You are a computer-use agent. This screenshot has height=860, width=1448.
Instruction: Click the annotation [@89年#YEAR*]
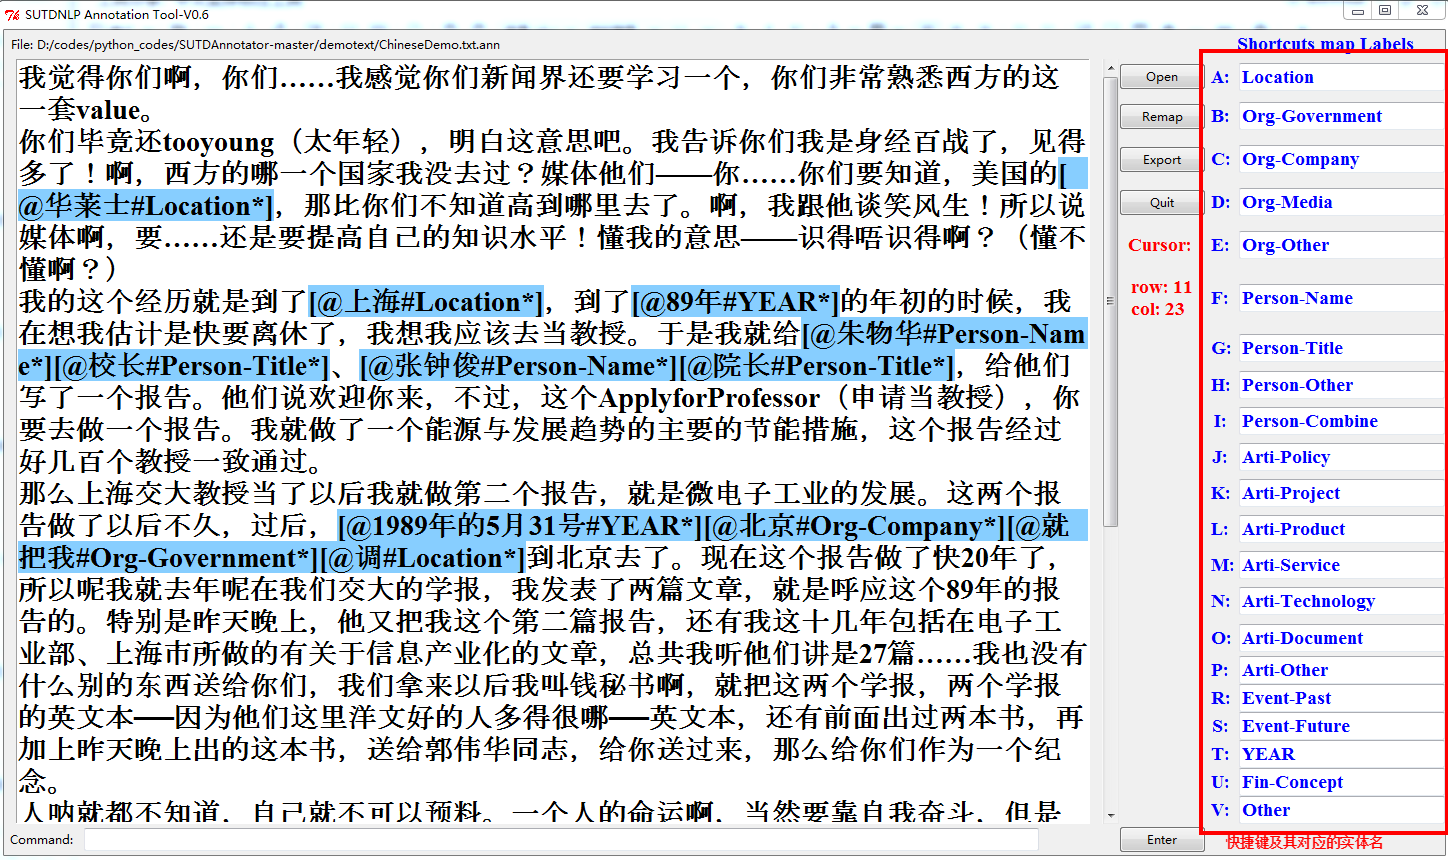pos(735,302)
